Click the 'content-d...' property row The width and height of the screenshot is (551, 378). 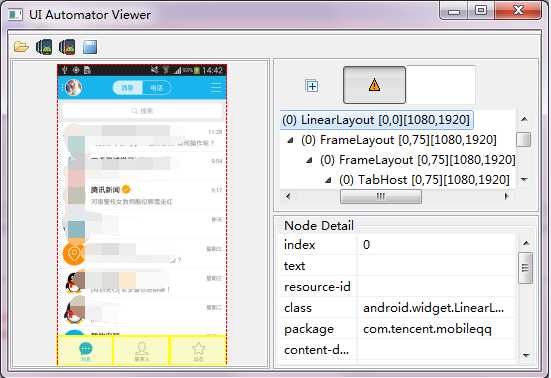coord(398,350)
